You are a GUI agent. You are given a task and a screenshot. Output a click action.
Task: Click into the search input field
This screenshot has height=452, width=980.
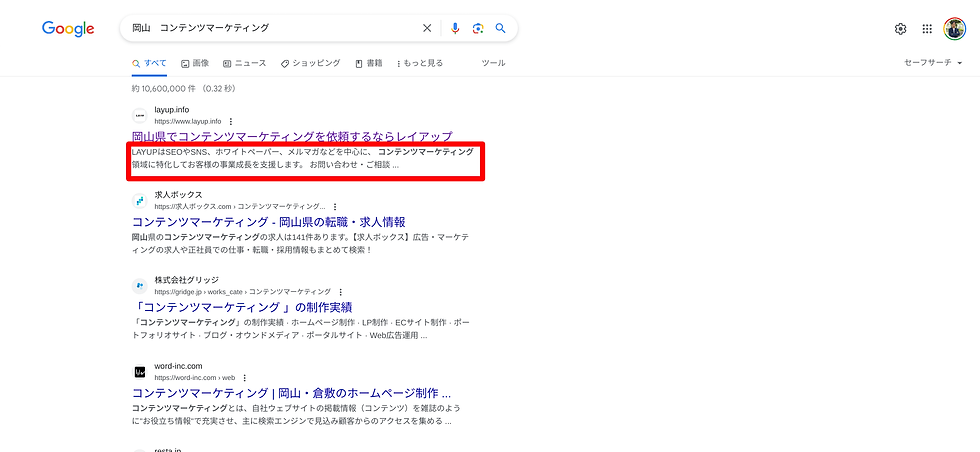click(272, 28)
